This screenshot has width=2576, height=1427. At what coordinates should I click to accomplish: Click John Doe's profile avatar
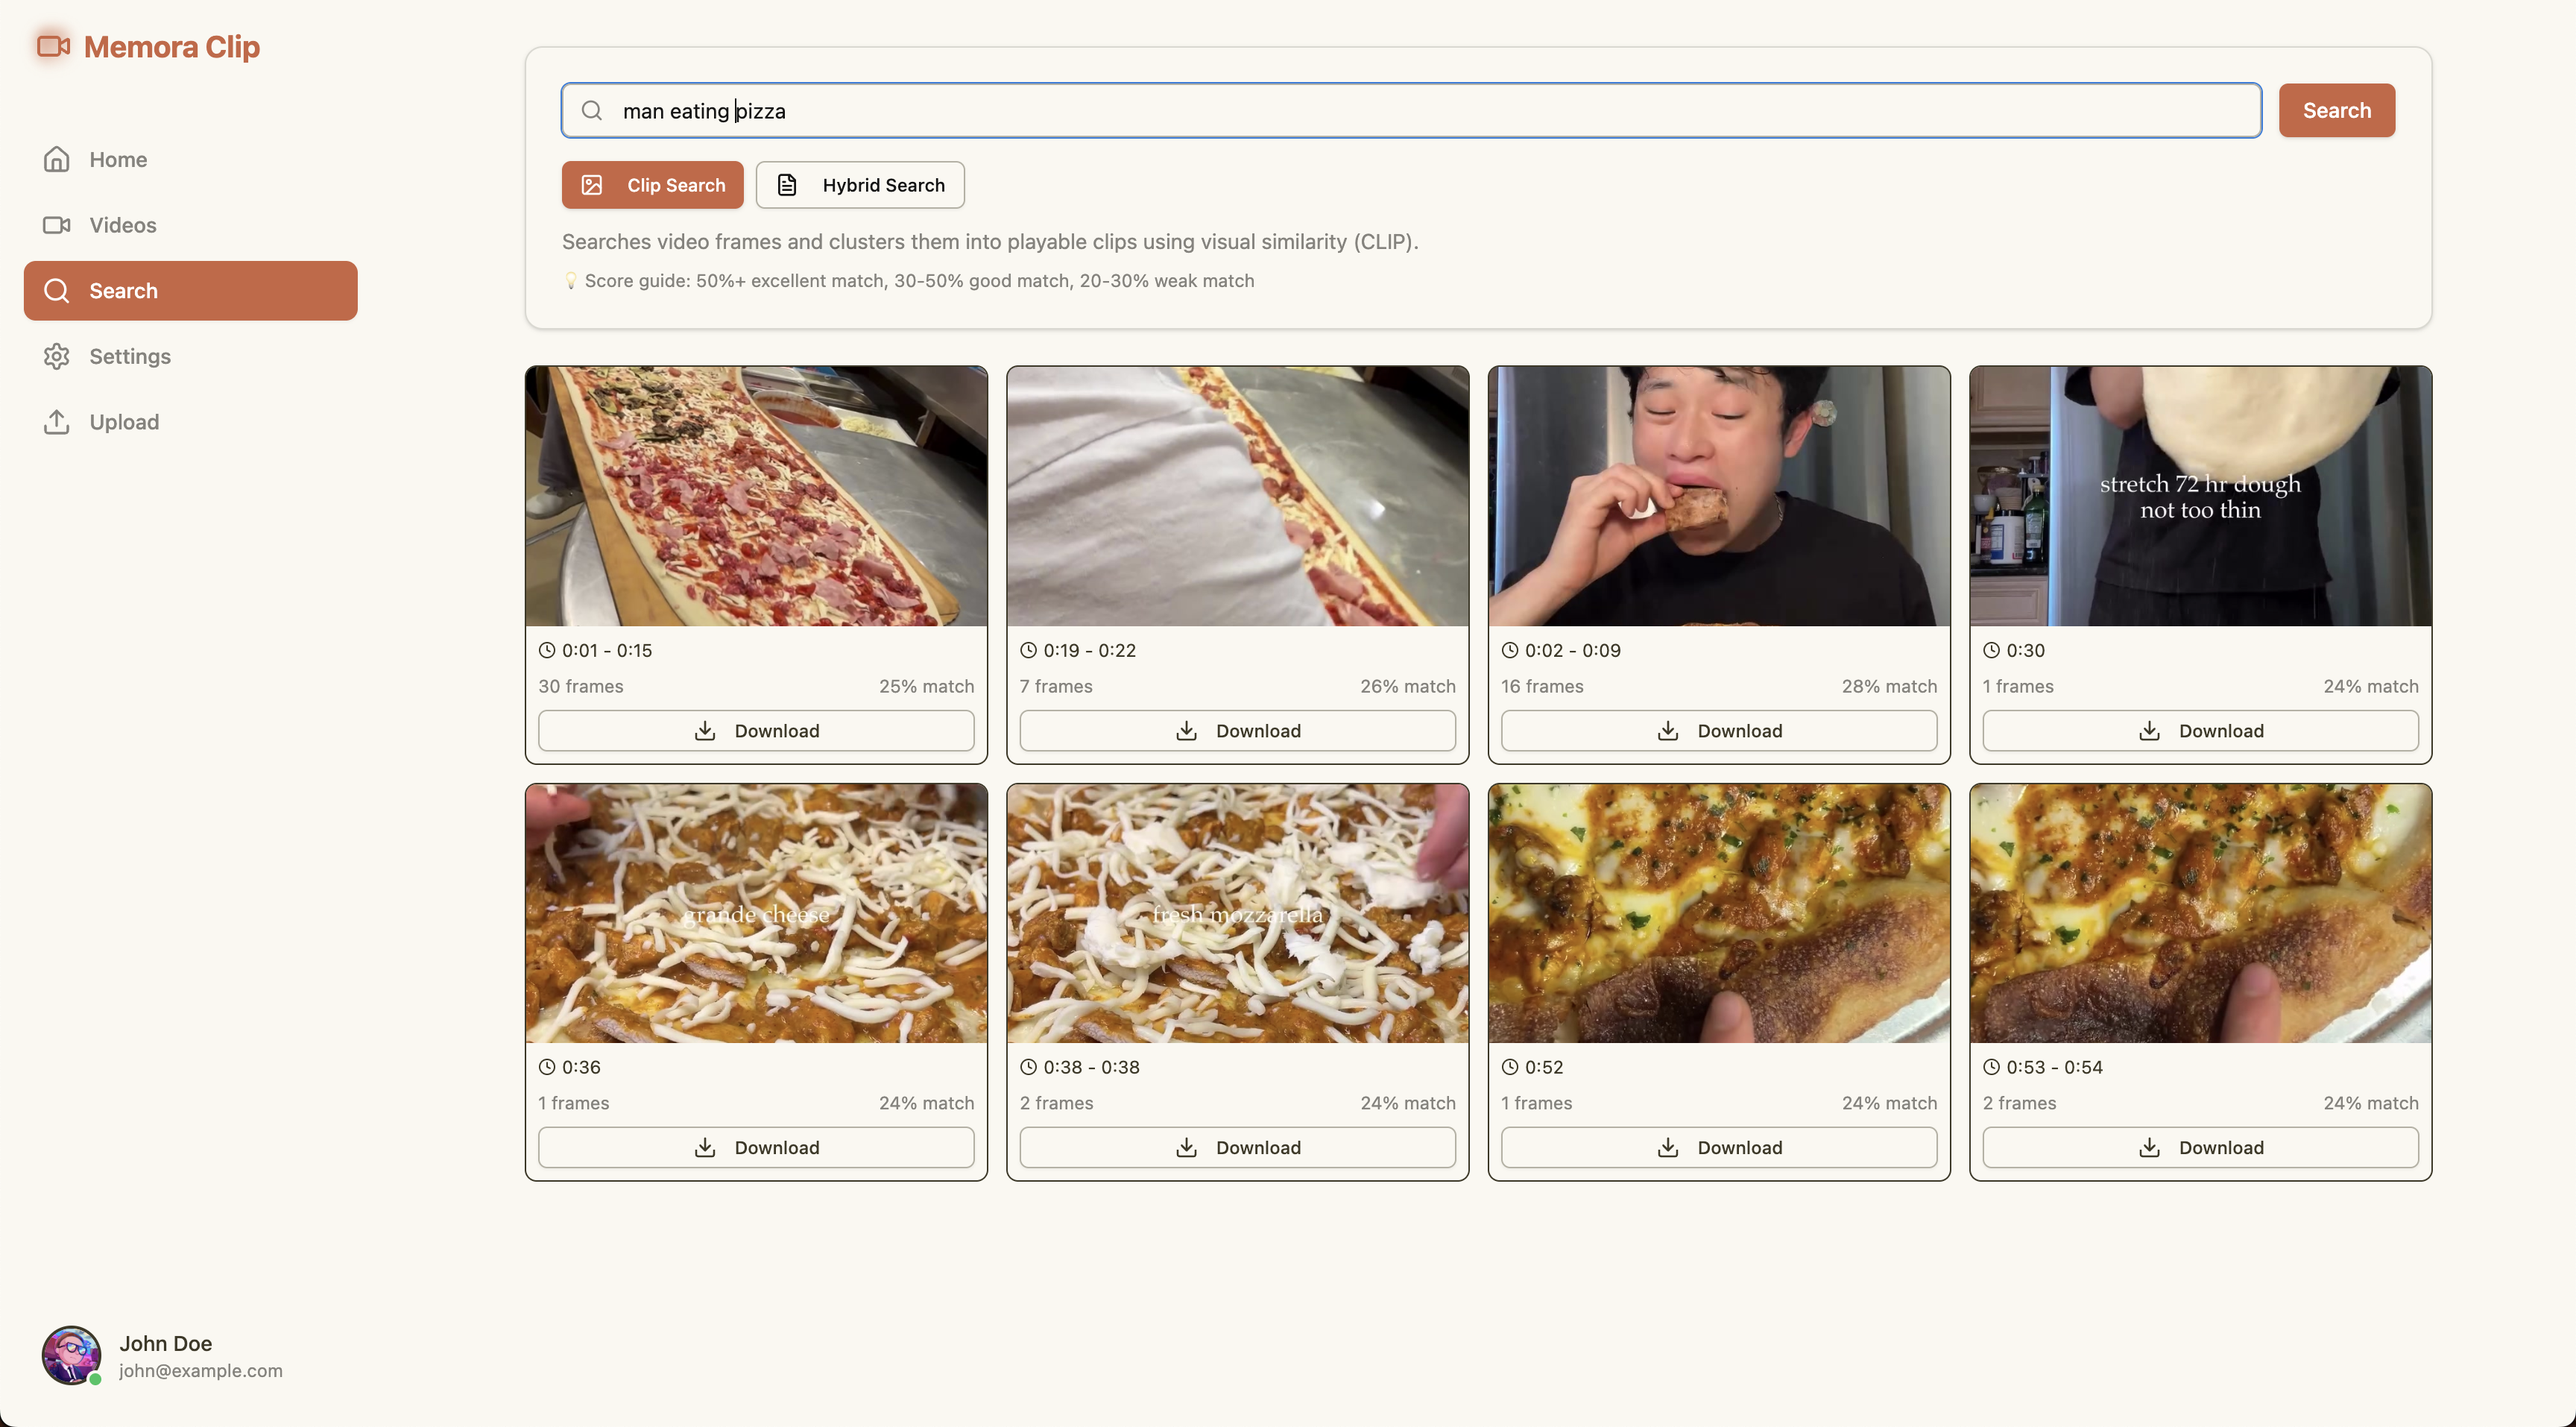coord(71,1355)
